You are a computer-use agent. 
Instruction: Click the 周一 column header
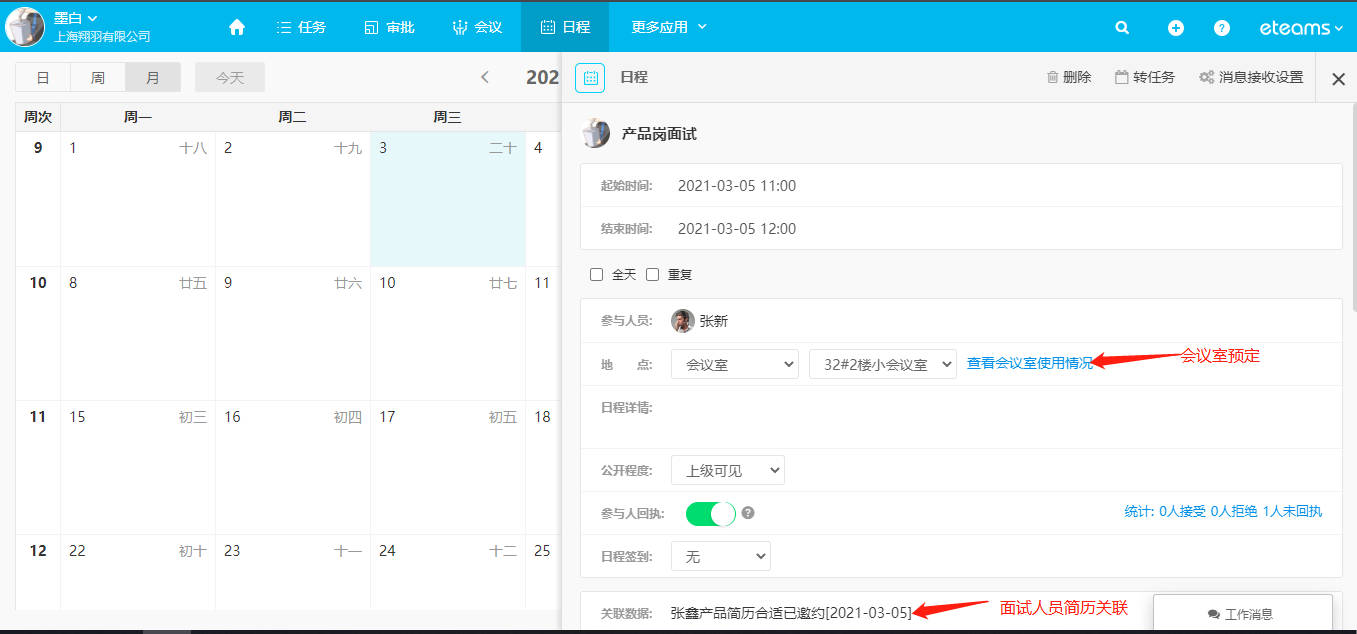tap(138, 117)
